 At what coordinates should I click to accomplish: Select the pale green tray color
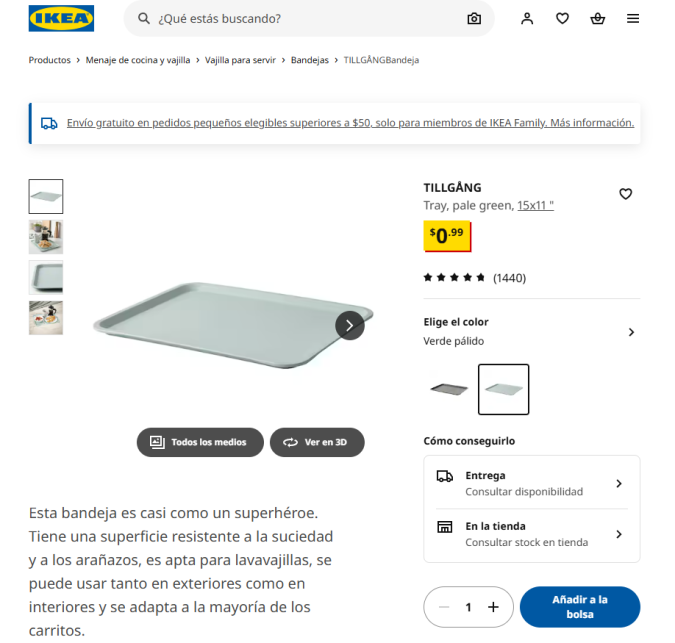click(504, 390)
